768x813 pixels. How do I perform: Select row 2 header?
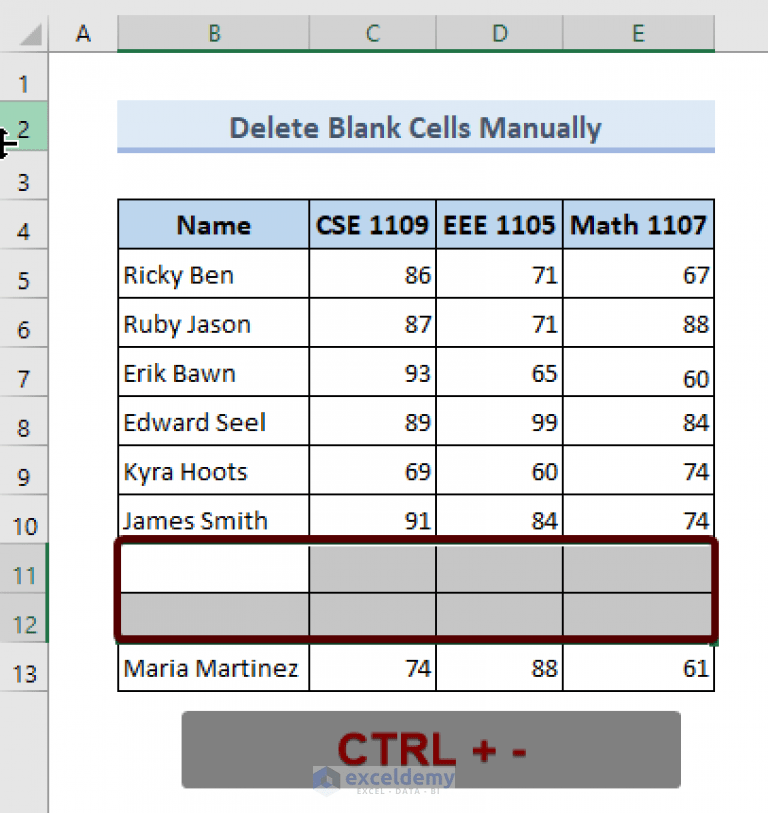pyautogui.click(x=24, y=126)
